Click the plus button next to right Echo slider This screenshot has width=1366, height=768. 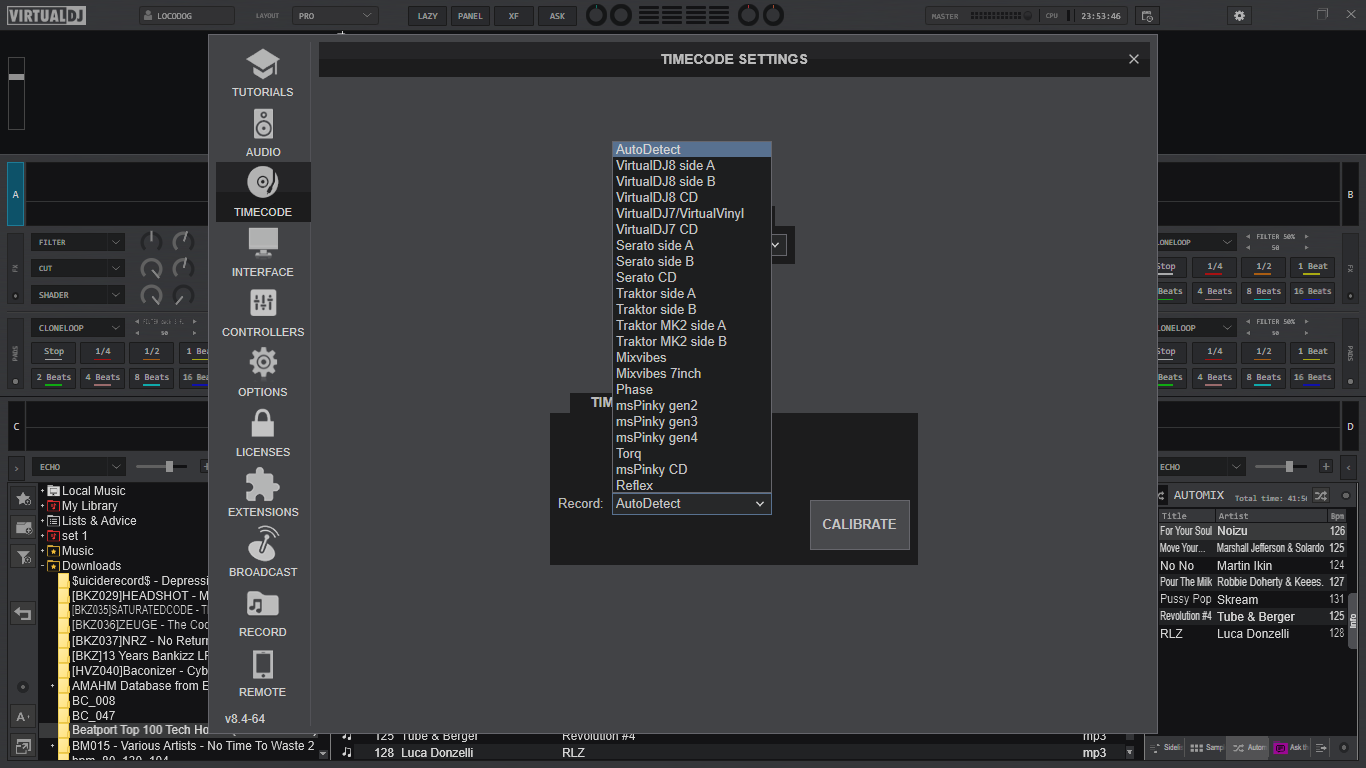(1326, 467)
